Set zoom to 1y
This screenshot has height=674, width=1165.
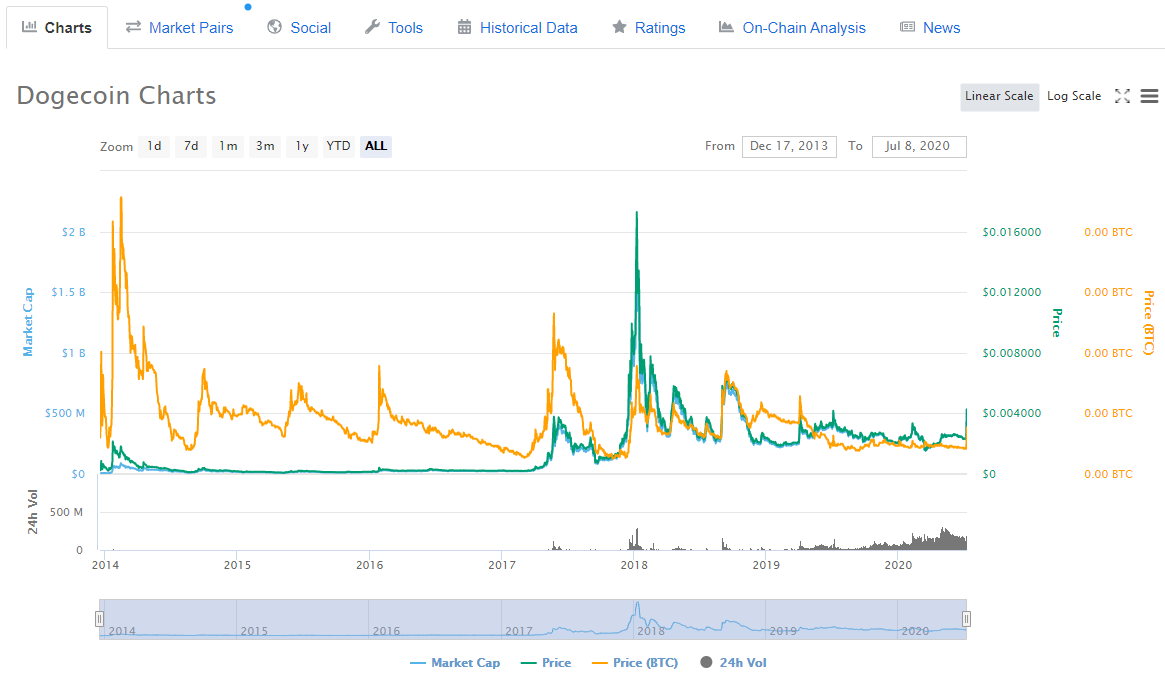pos(302,146)
